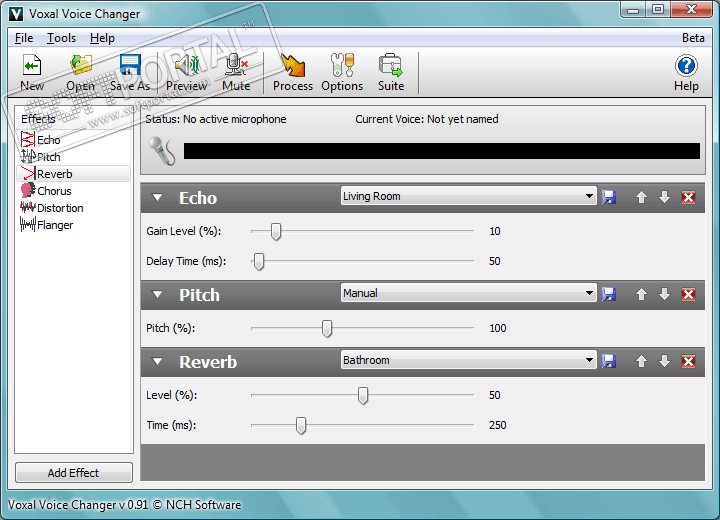Viewport: 720px width, 520px height.
Task: Remove the Echo effect with red X
Action: (688, 198)
